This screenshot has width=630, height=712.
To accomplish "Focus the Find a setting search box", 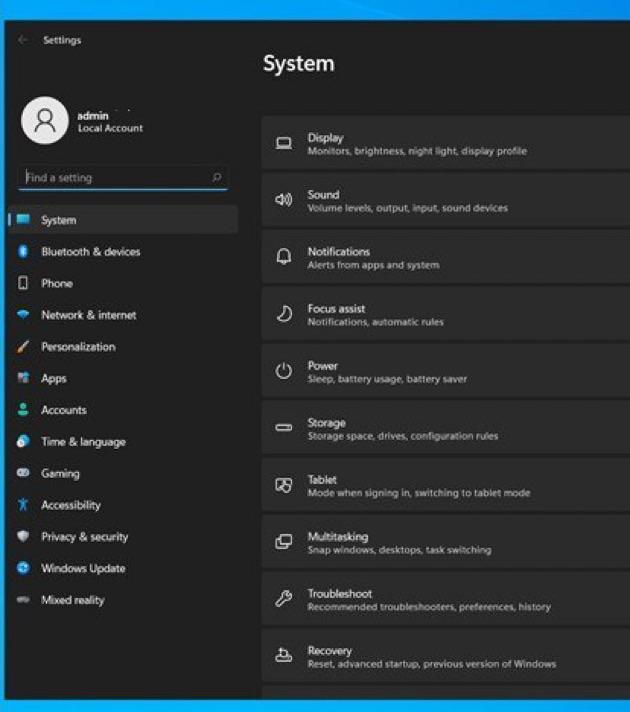I will coord(123,178).
